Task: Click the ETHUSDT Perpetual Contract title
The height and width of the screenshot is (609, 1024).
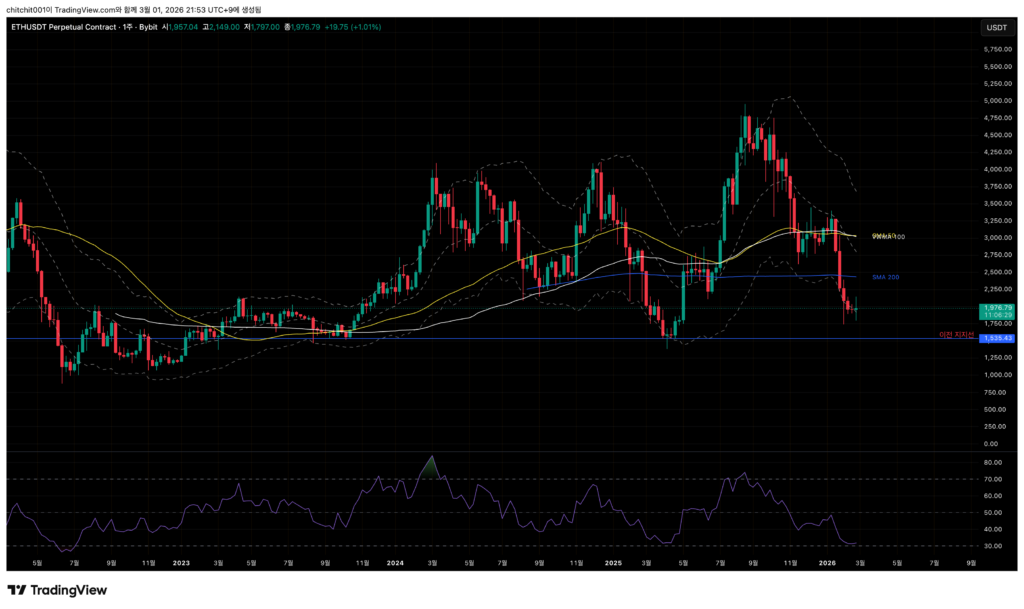Action: (60, 27)
